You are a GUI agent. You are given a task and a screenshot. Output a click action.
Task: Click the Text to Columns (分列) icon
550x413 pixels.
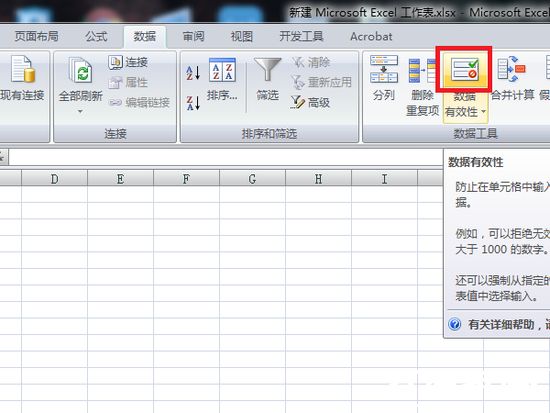pos(384,69)
